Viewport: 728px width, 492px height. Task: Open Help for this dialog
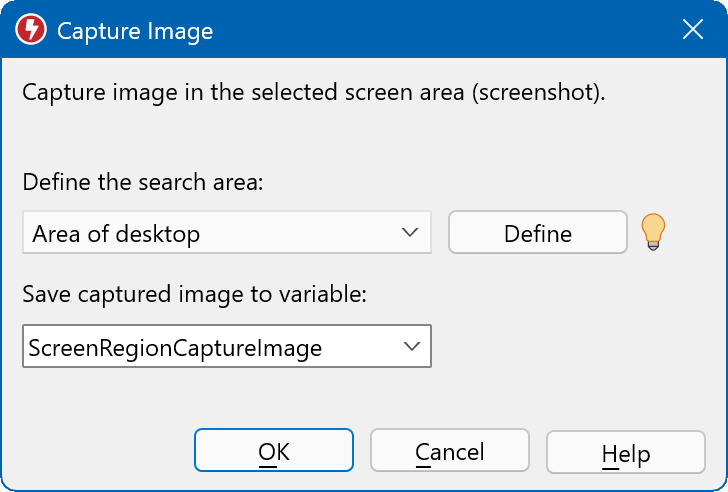click(625, 453)
